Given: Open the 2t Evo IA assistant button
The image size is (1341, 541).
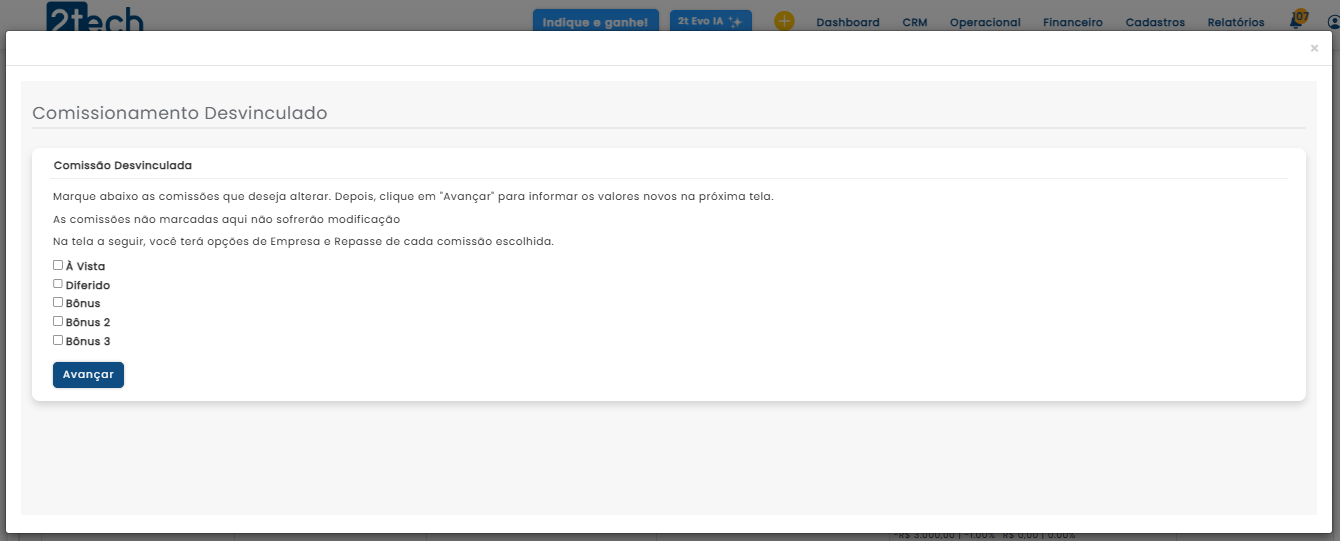Looking at the screenshot, I should 710,21.
